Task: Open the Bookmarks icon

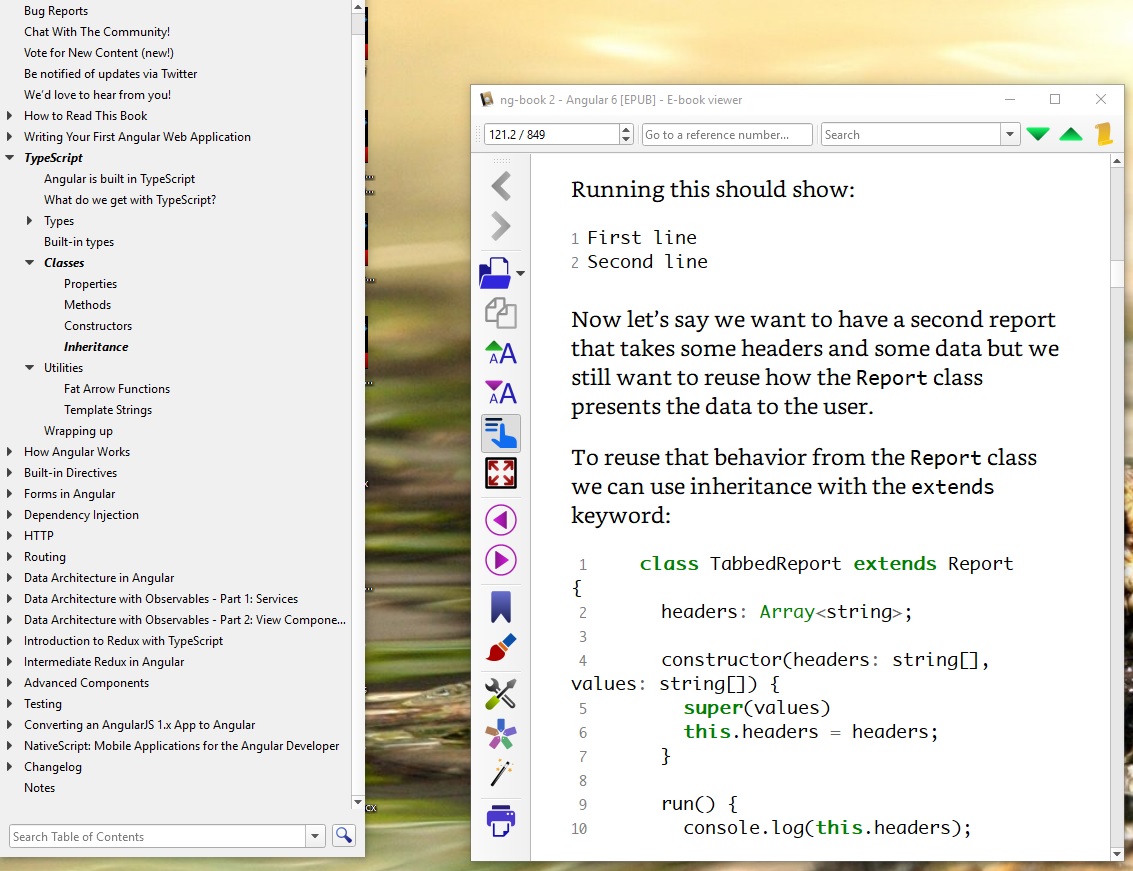Action: coord(501,607)
